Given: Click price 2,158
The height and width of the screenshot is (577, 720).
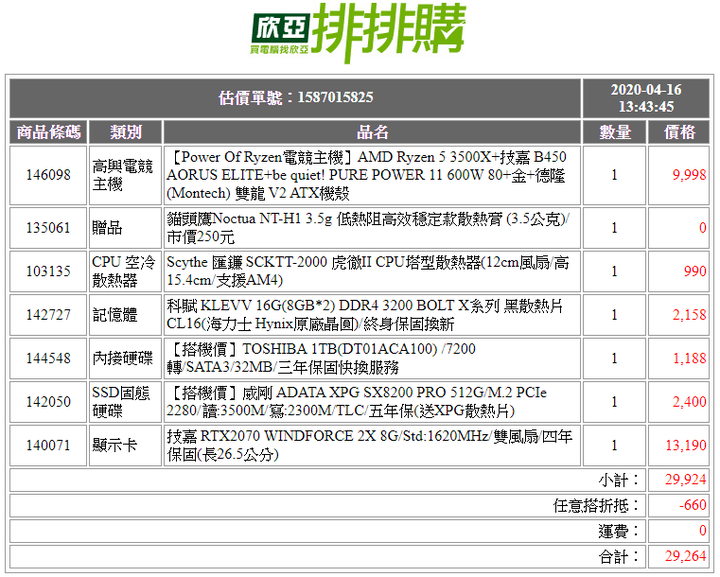Looking at the screenshot, I should point(689,315).
